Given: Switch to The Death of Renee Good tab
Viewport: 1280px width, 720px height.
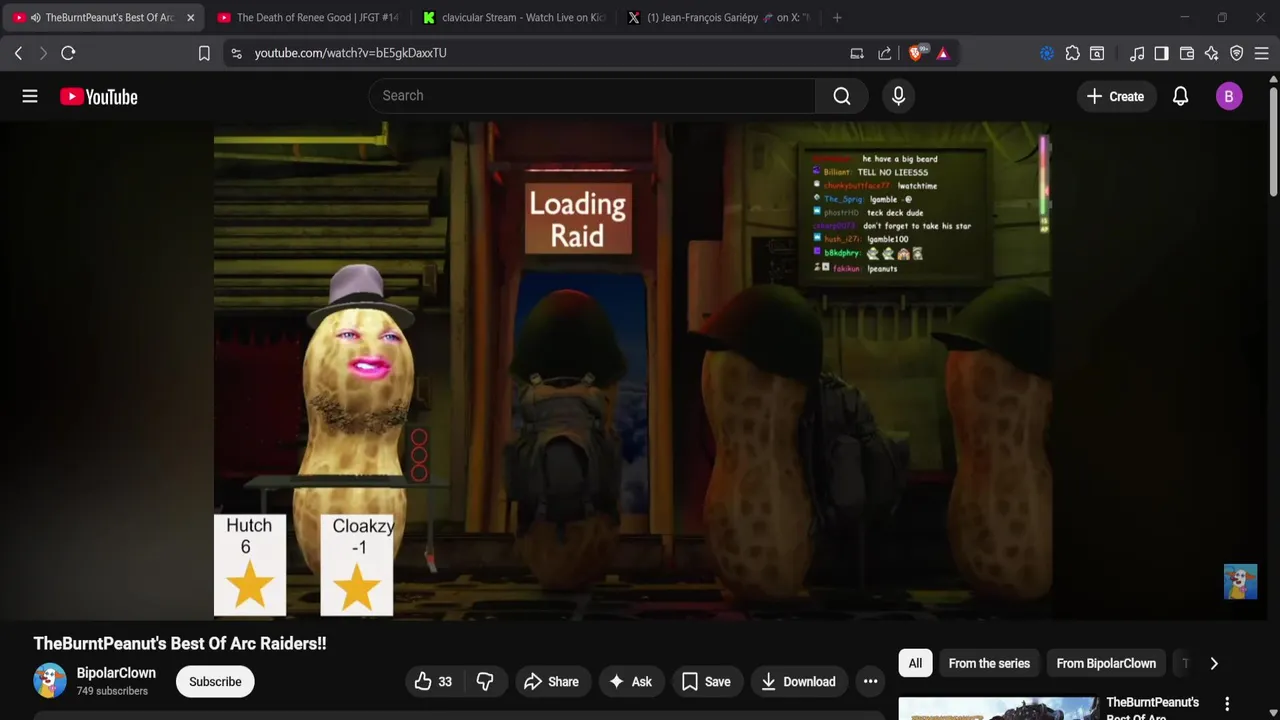Looking at the screenshot, I should [x=308, y=17].
